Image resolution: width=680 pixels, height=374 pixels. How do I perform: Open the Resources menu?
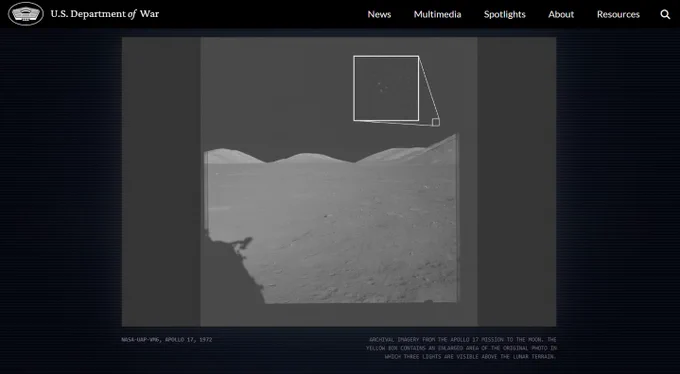tap(618, 14)
